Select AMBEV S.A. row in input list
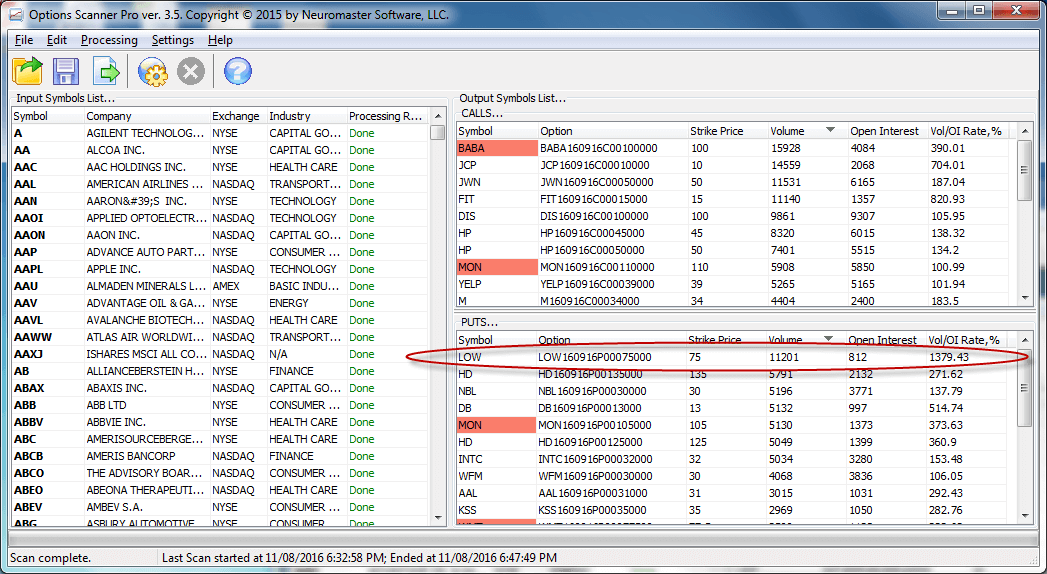Screen dimensions: 1047x574 220,507
